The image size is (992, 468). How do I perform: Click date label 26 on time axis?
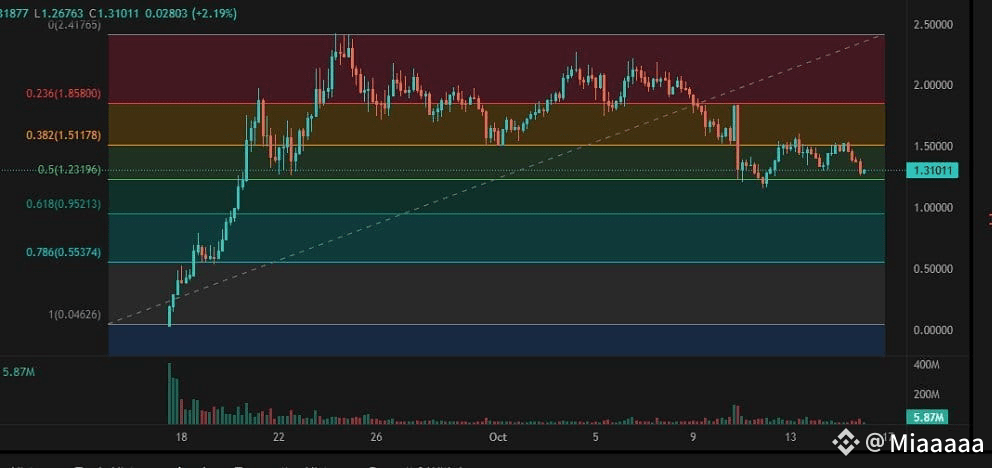(376, 437)
